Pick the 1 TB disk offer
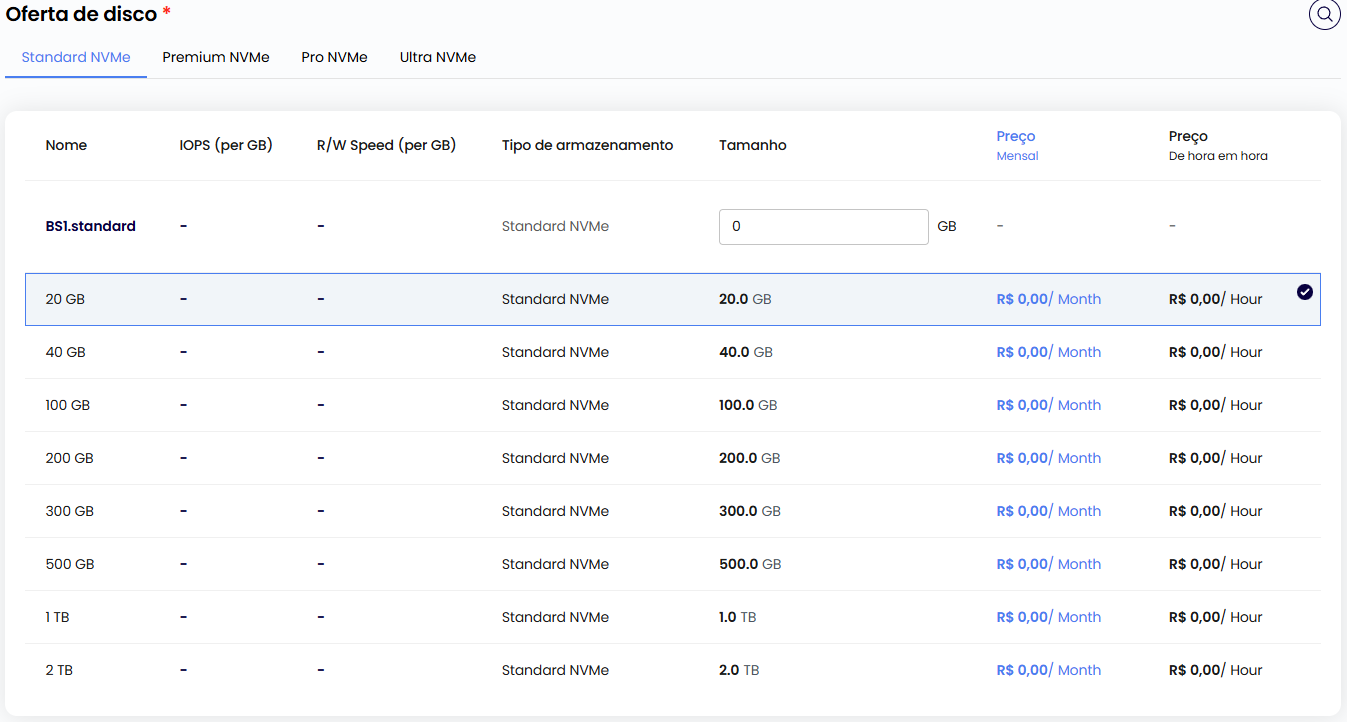Screen dimensions: 1347x722 coord(673,617)
